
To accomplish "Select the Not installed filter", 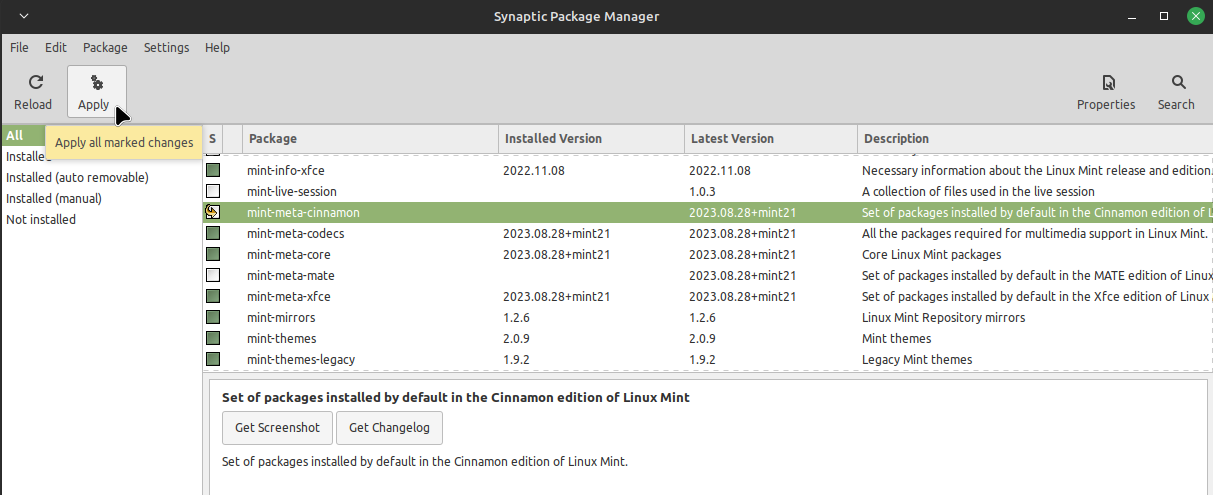I will (x=41, y=219).
